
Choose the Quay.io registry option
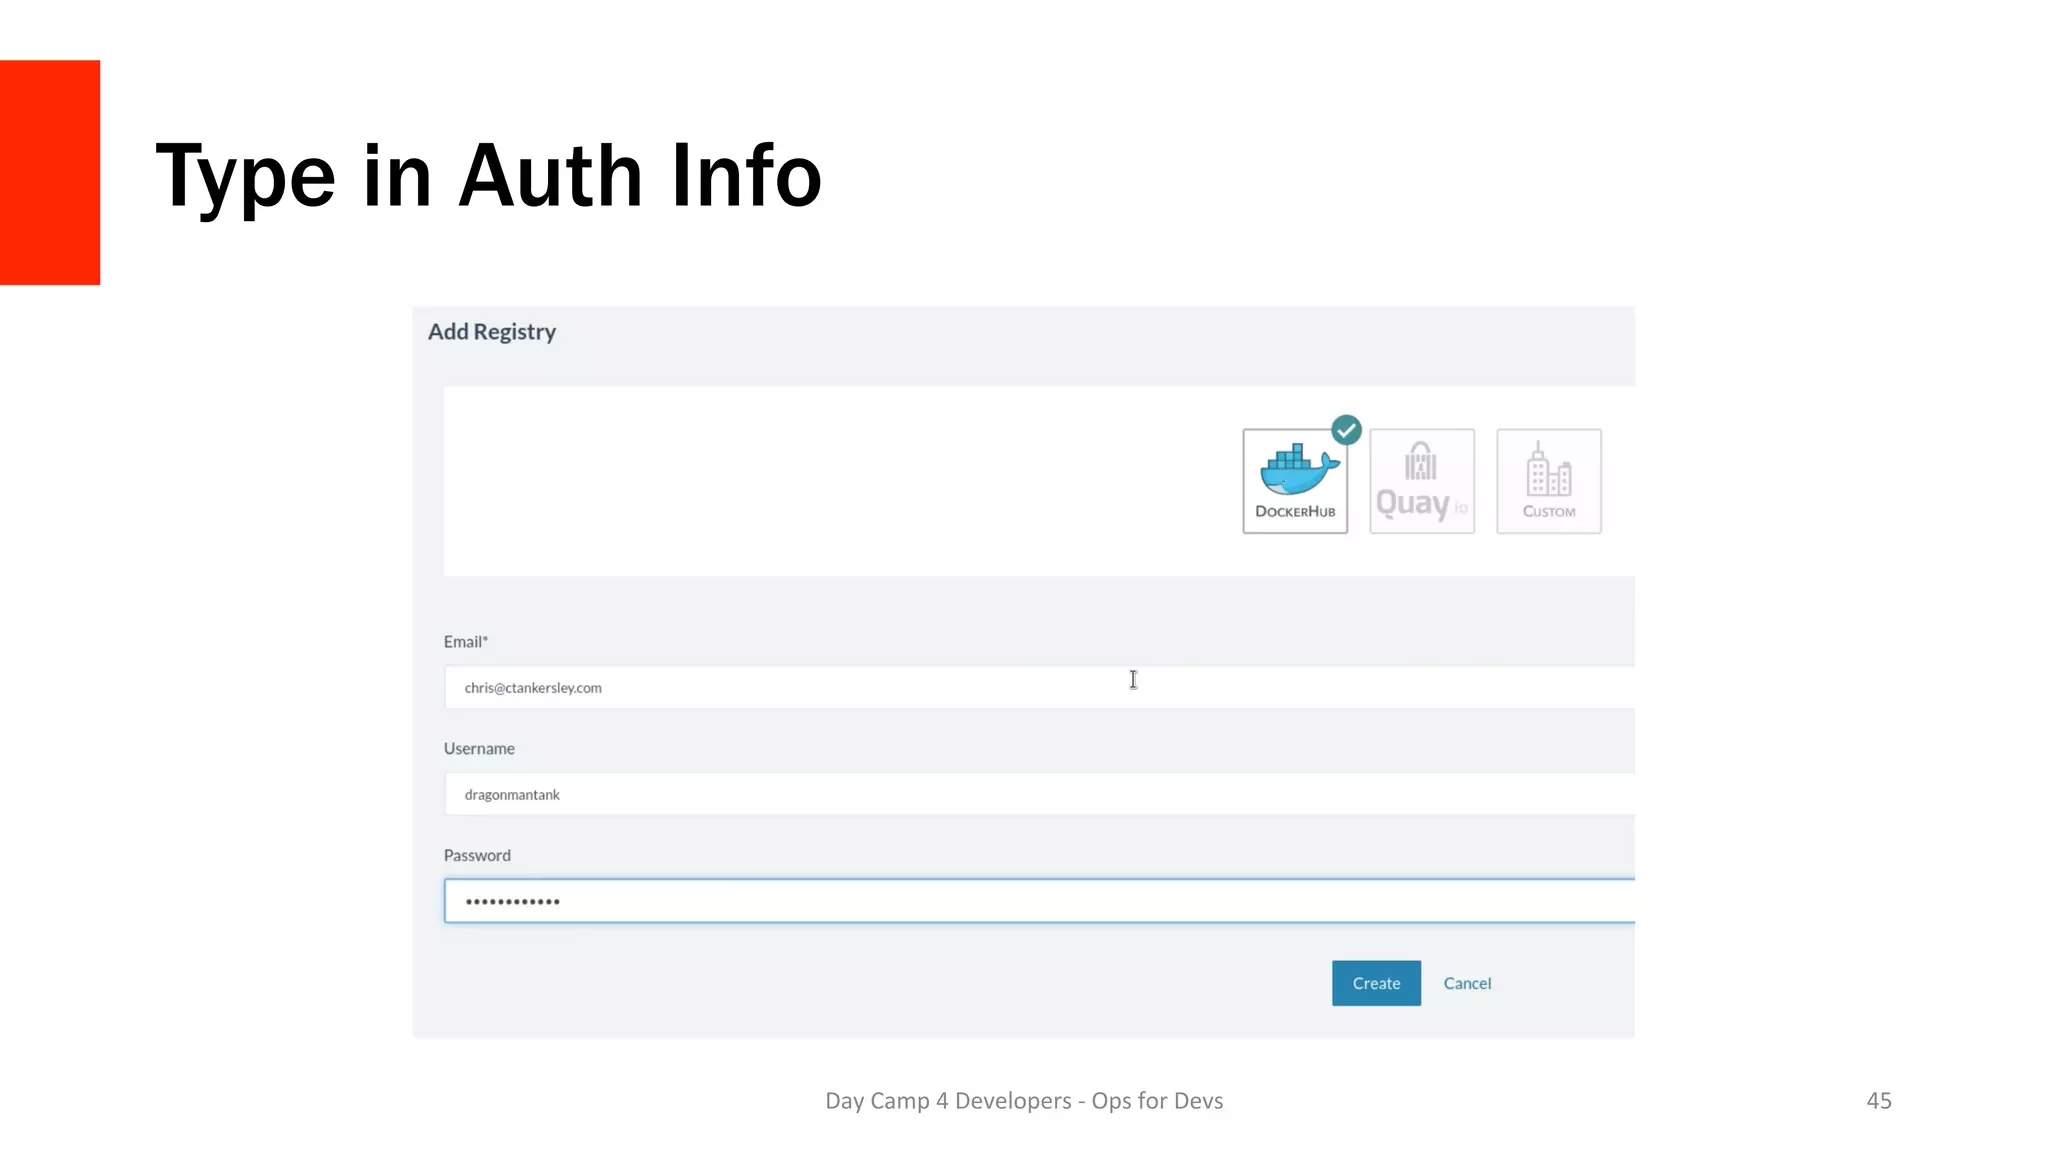1421,481
